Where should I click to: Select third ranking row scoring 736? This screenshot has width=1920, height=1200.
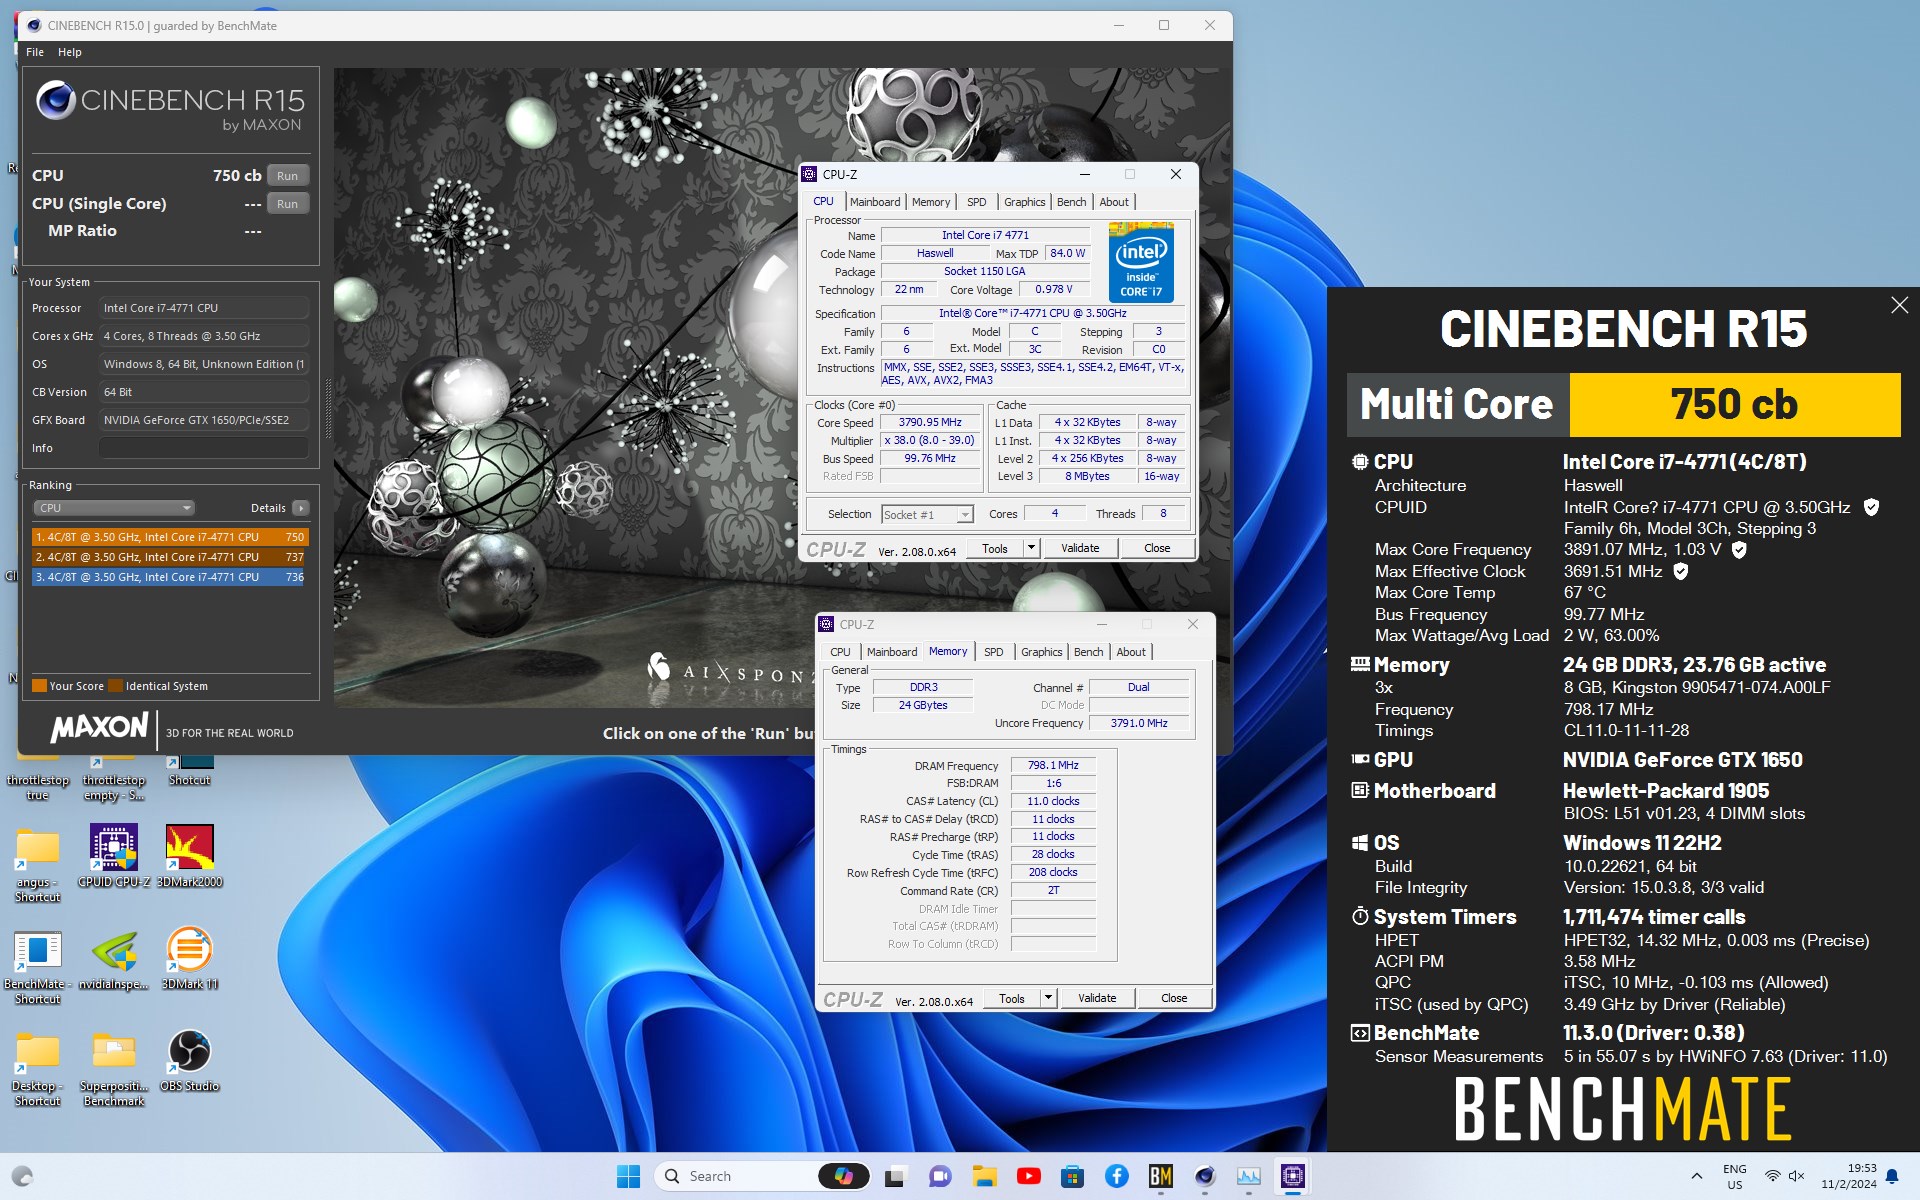point(170,577)
